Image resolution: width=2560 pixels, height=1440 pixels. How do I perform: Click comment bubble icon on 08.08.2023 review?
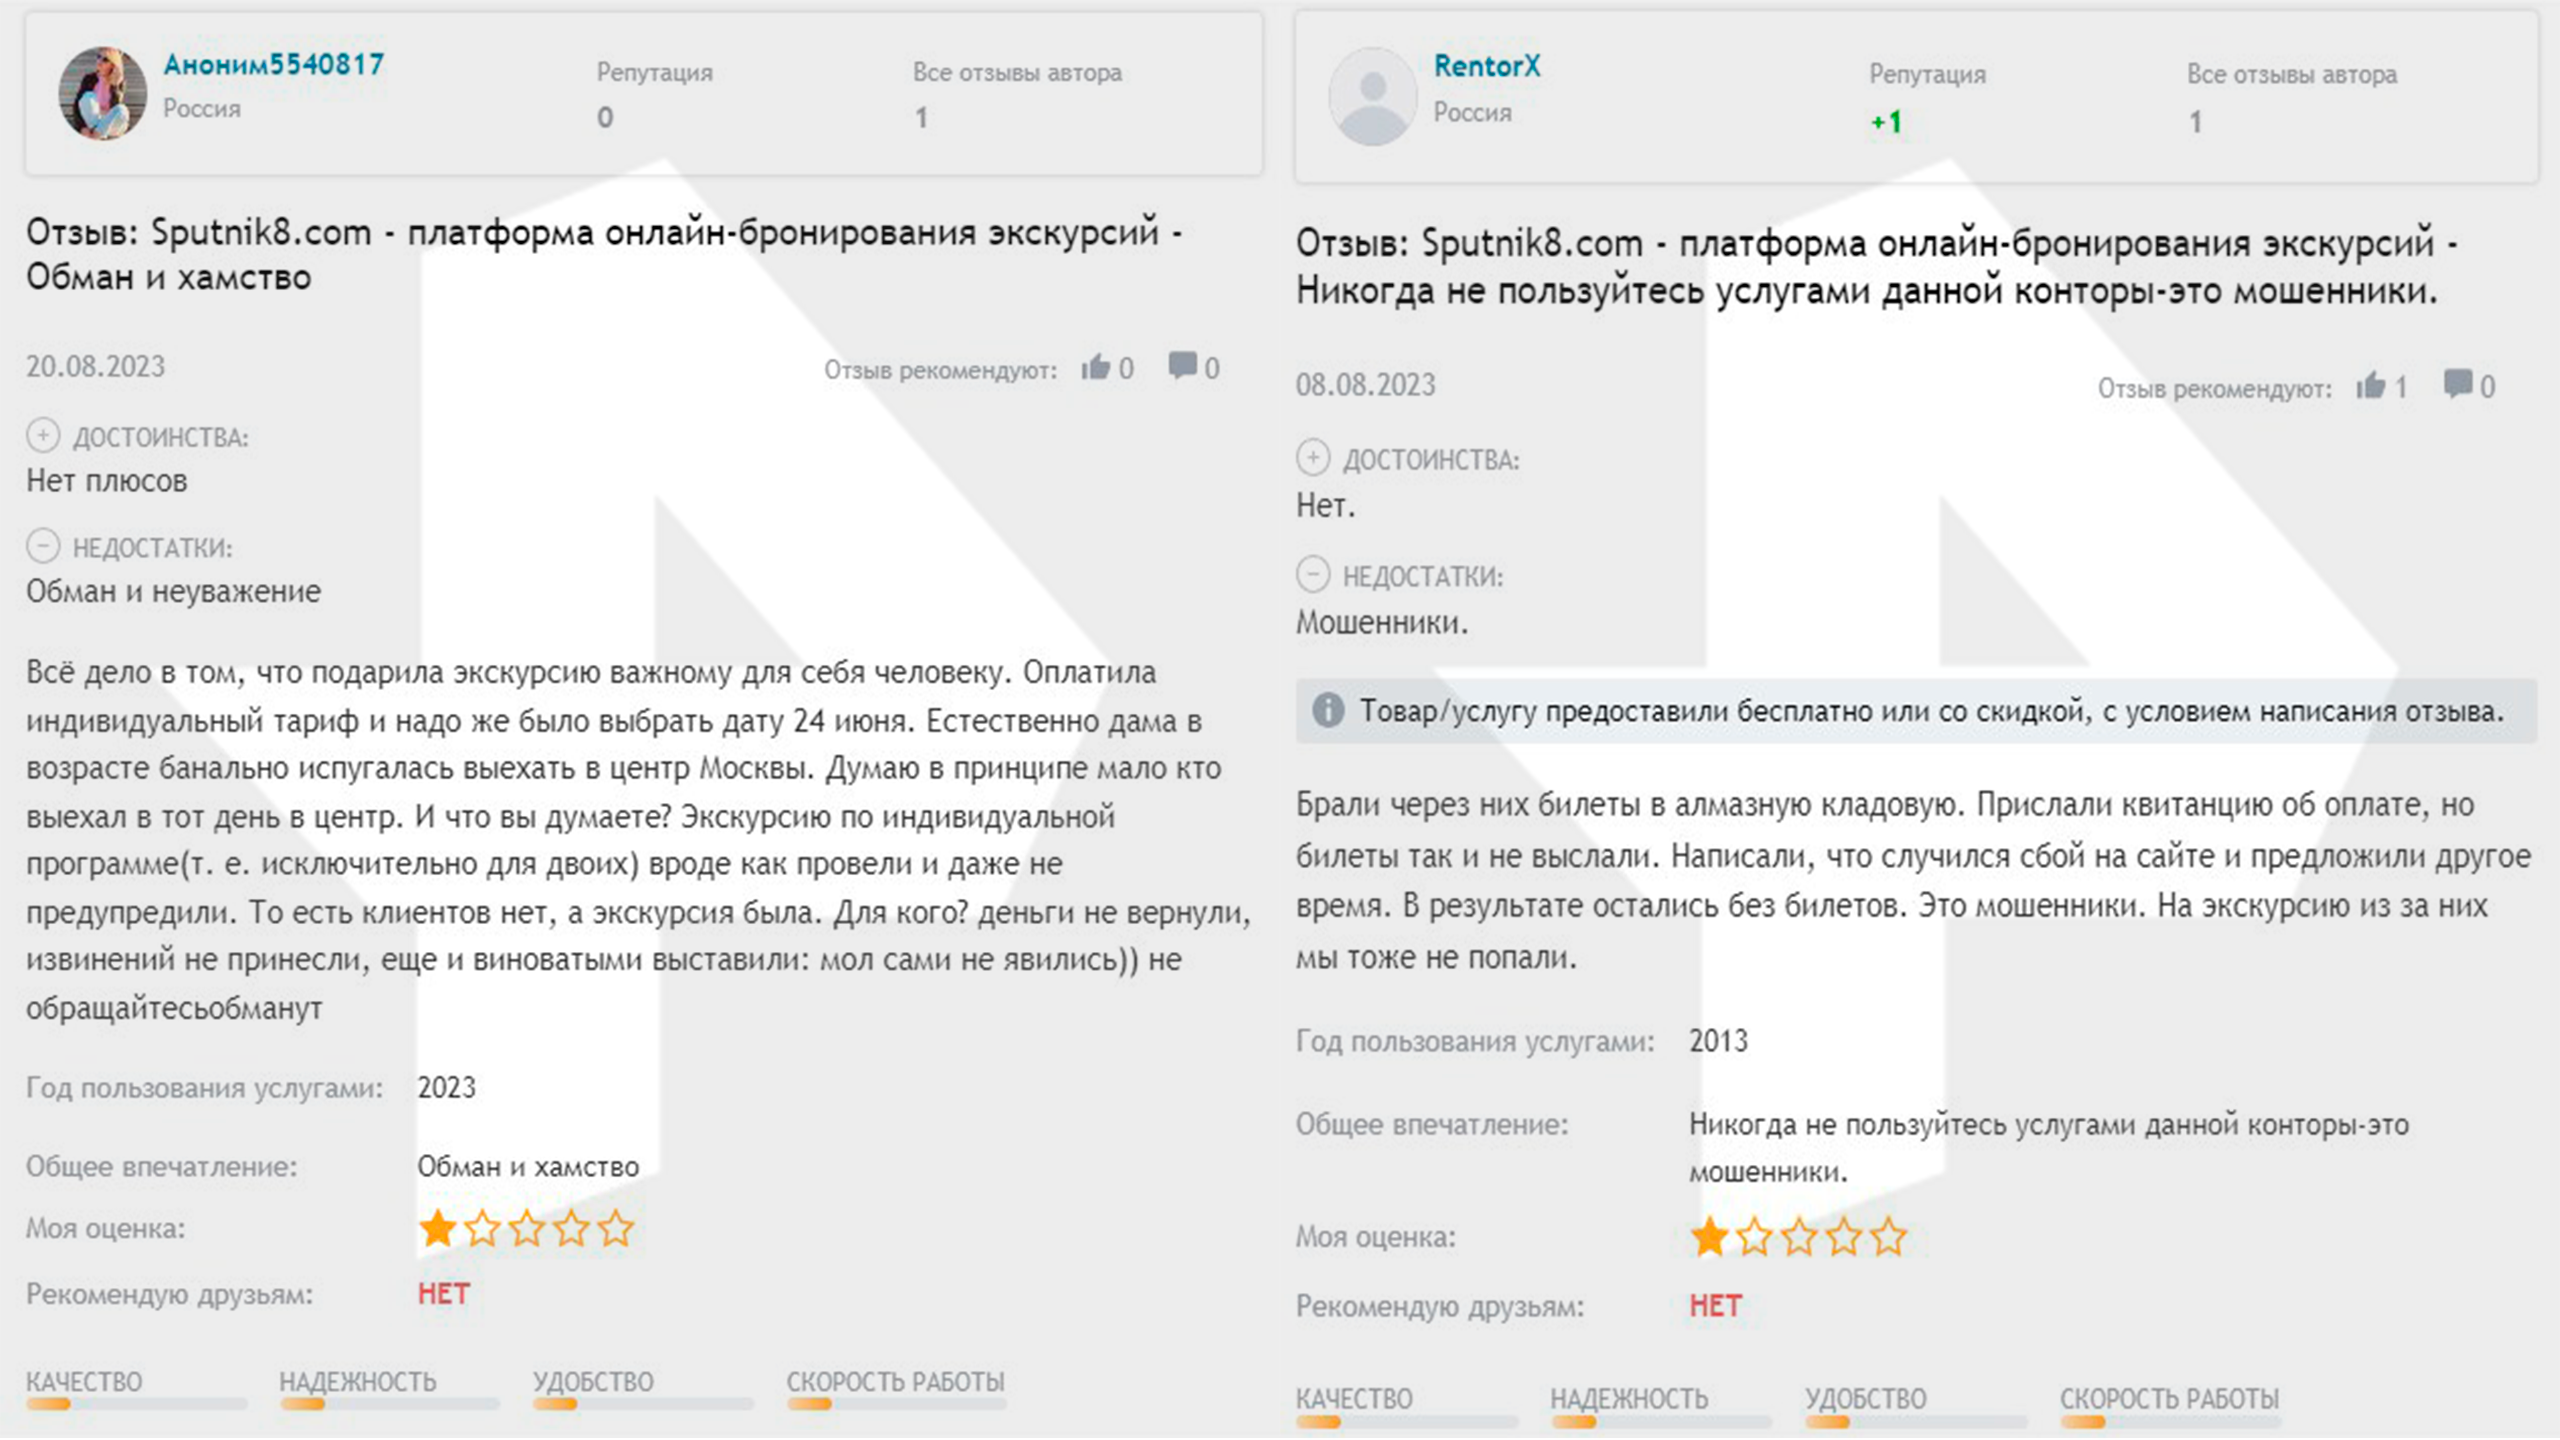coord(2458,384)
